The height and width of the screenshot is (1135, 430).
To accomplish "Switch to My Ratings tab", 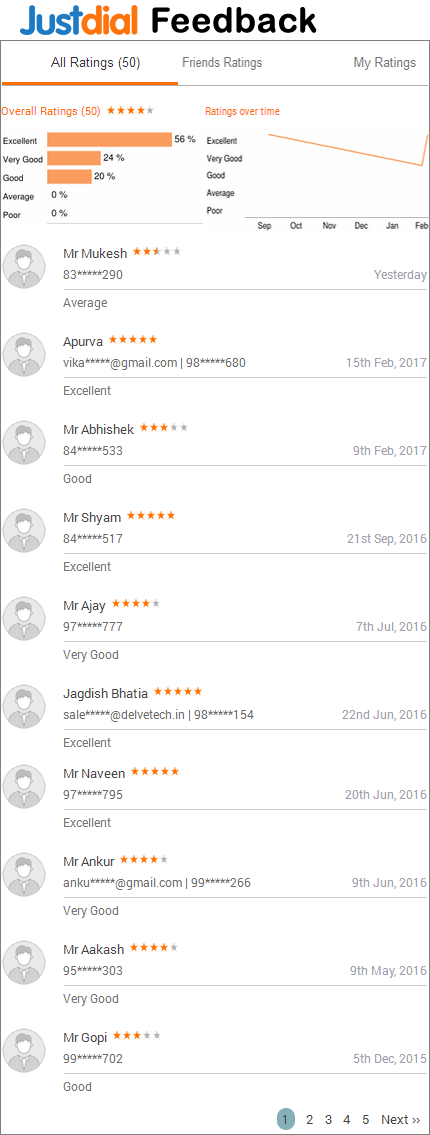I will click(x=384, y=63).
